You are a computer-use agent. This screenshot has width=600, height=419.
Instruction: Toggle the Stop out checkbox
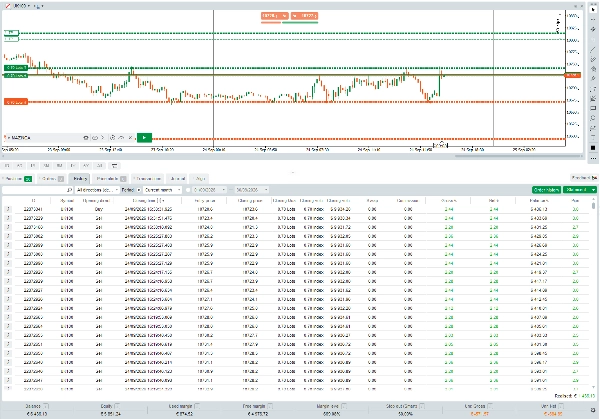[x=422, y=406]
